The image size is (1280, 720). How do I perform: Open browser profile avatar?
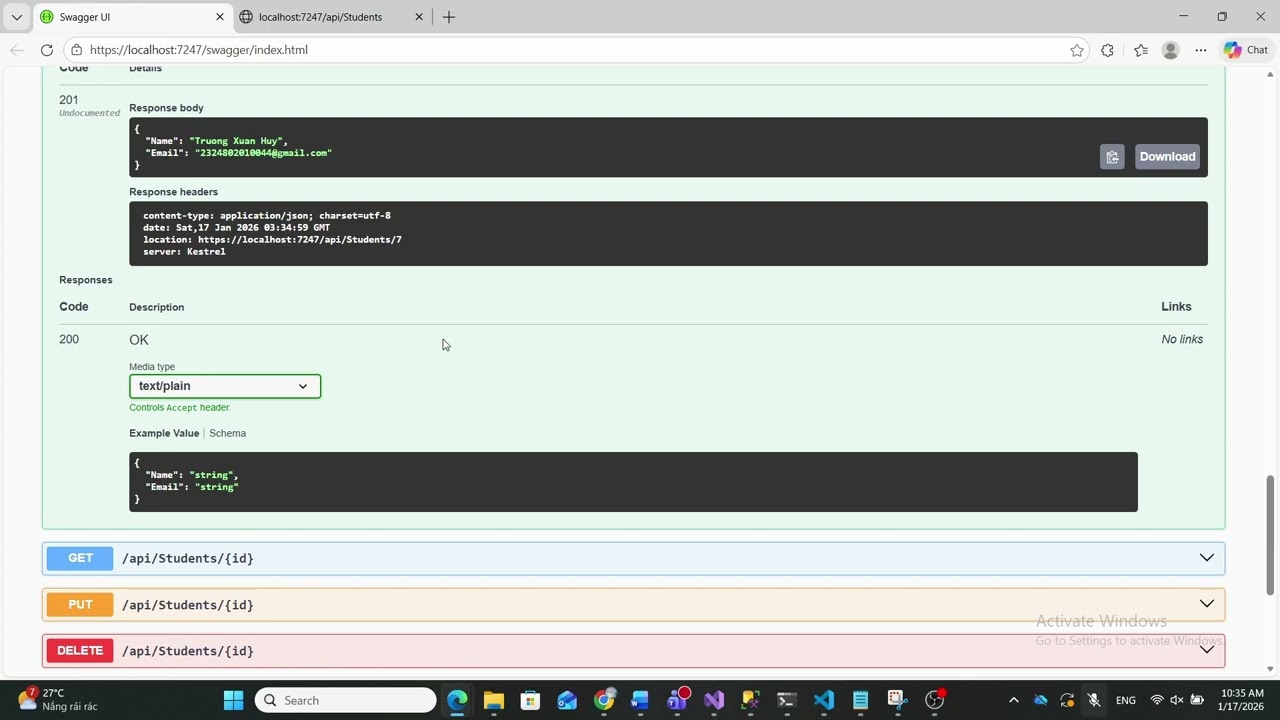pos(1171,50)
